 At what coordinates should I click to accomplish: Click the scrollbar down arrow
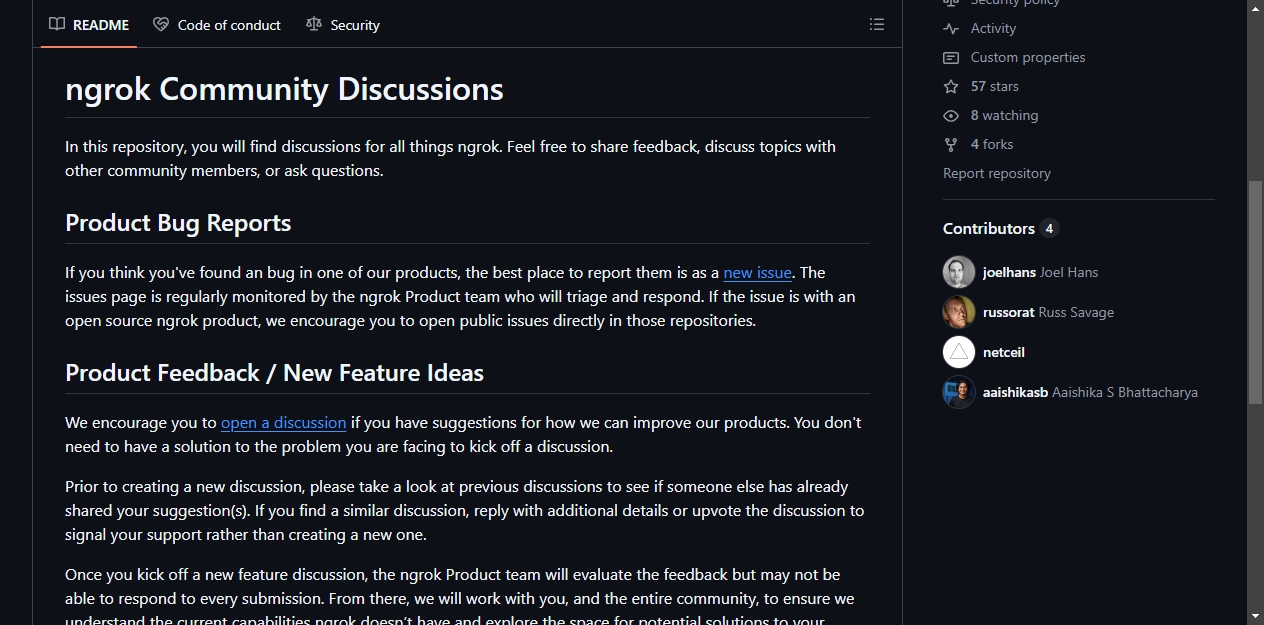[1255, 616]
